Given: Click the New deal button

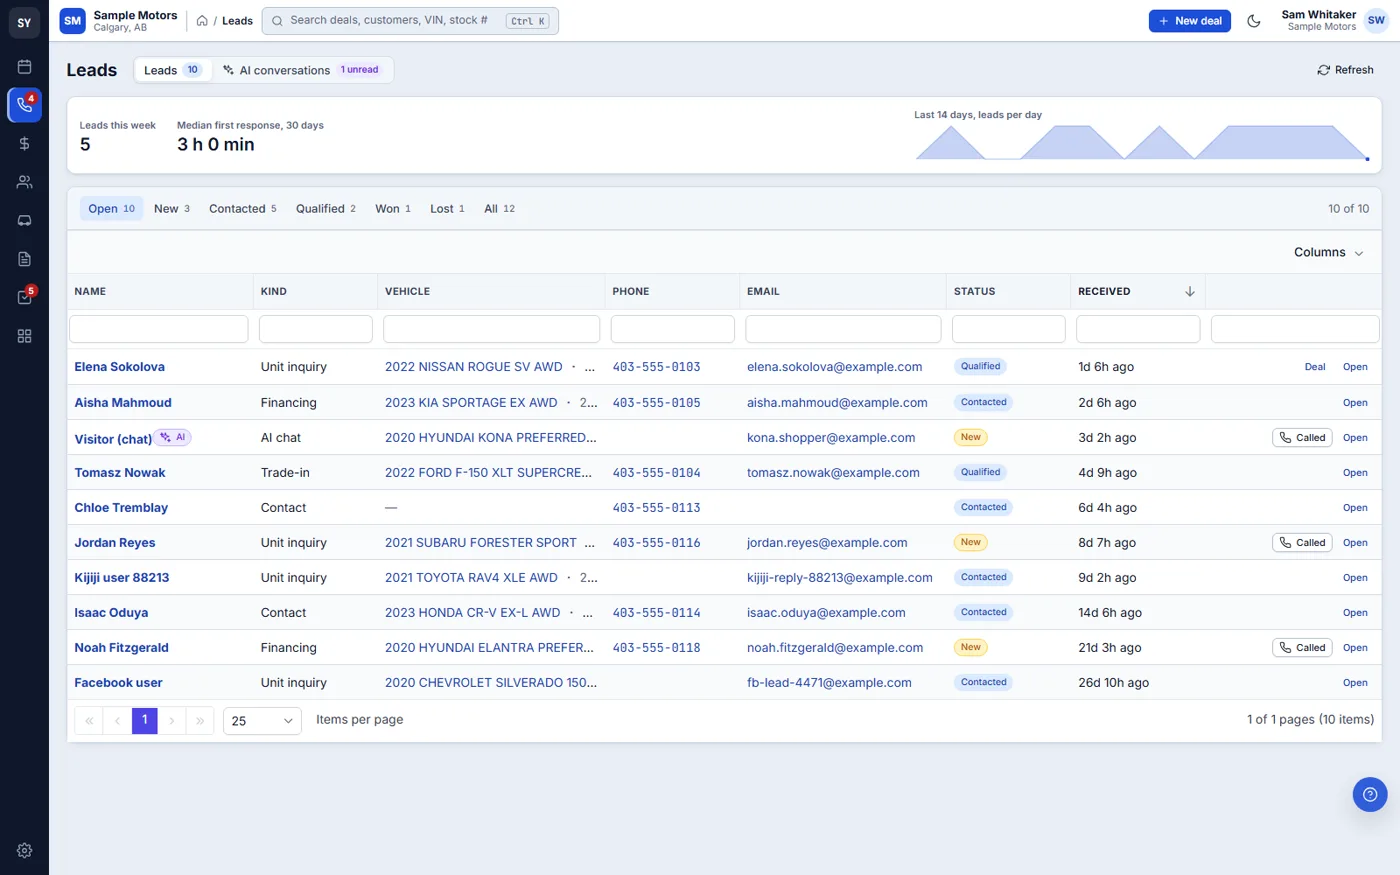Looking at the screenshot, I should click(x=1189, y=21).
